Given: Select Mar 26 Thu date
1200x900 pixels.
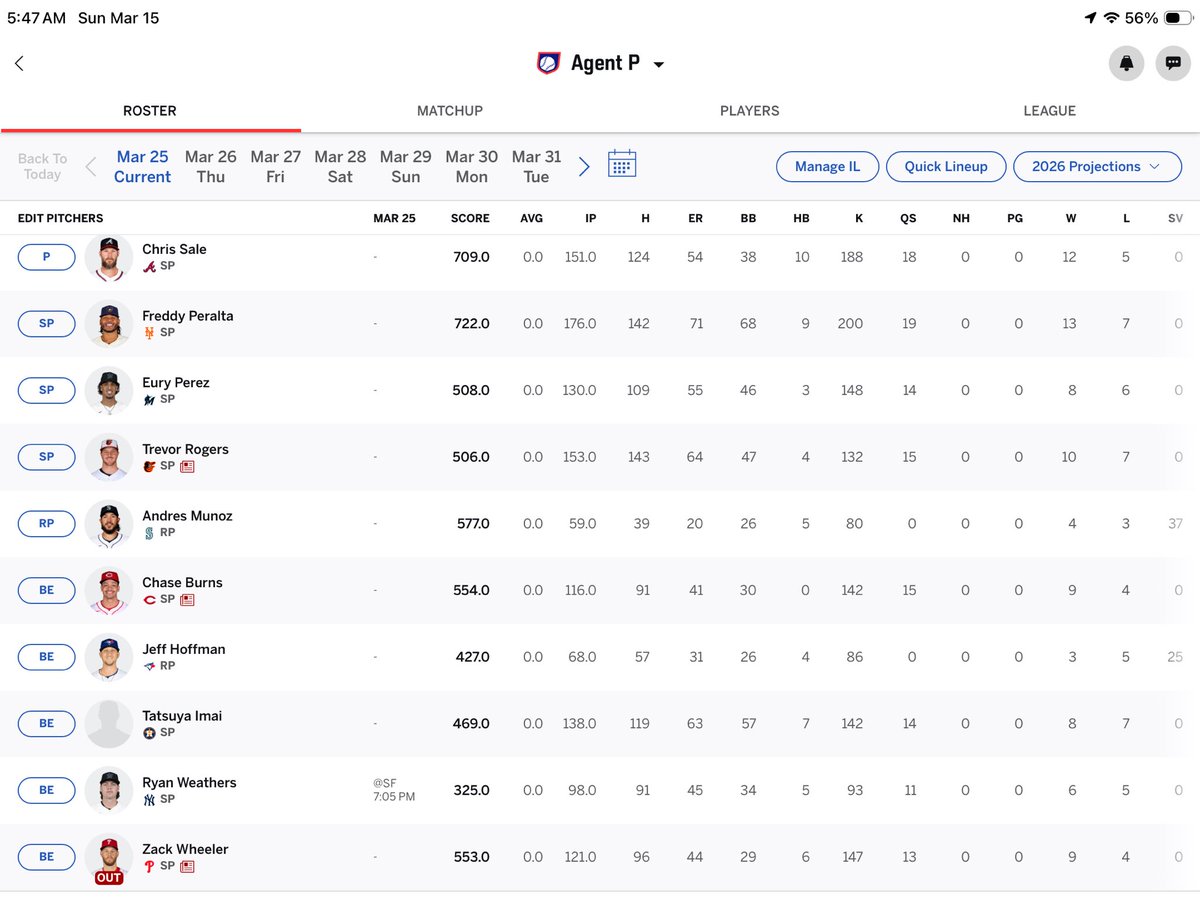Looking at the screenshot, I should pyautogui.click(x=211, y=166).
